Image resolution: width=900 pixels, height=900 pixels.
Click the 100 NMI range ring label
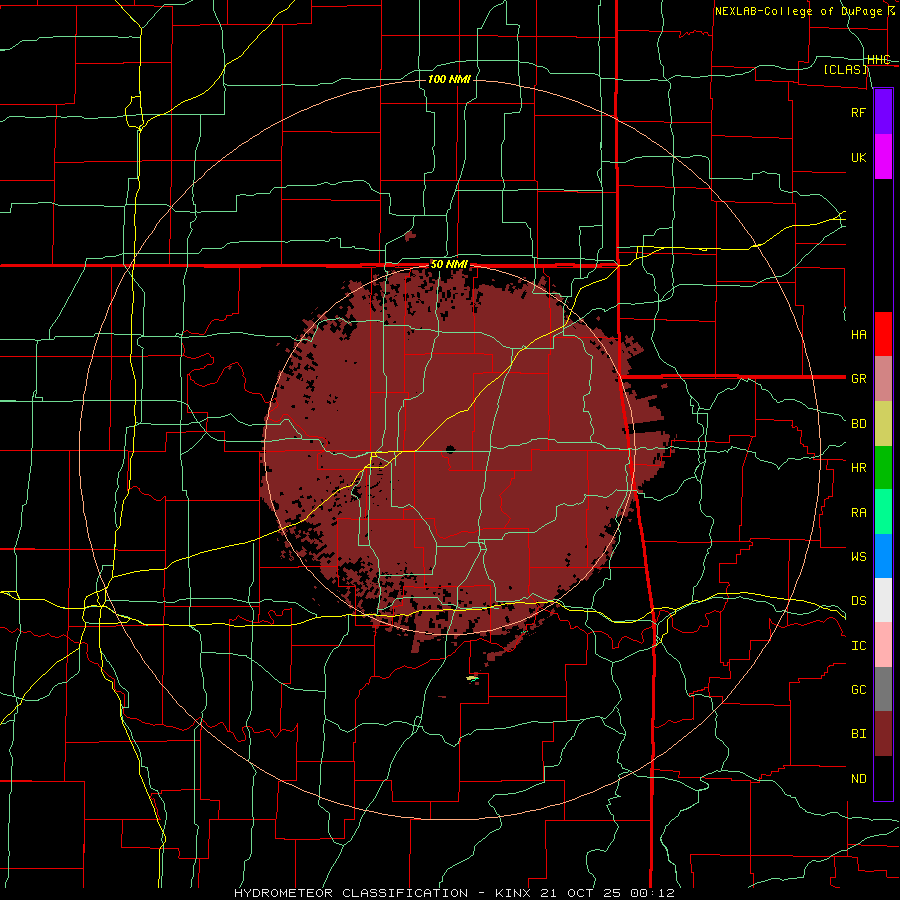point(449,79)
